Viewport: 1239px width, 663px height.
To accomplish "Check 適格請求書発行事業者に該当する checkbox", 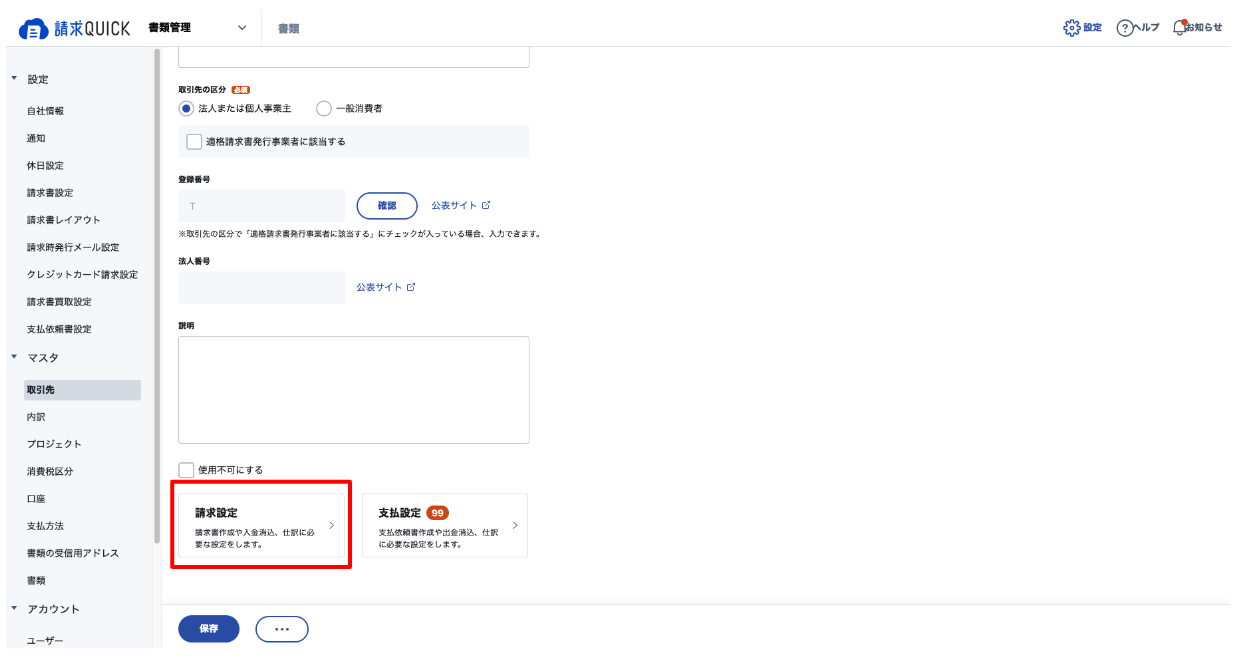I will point(194,142).
